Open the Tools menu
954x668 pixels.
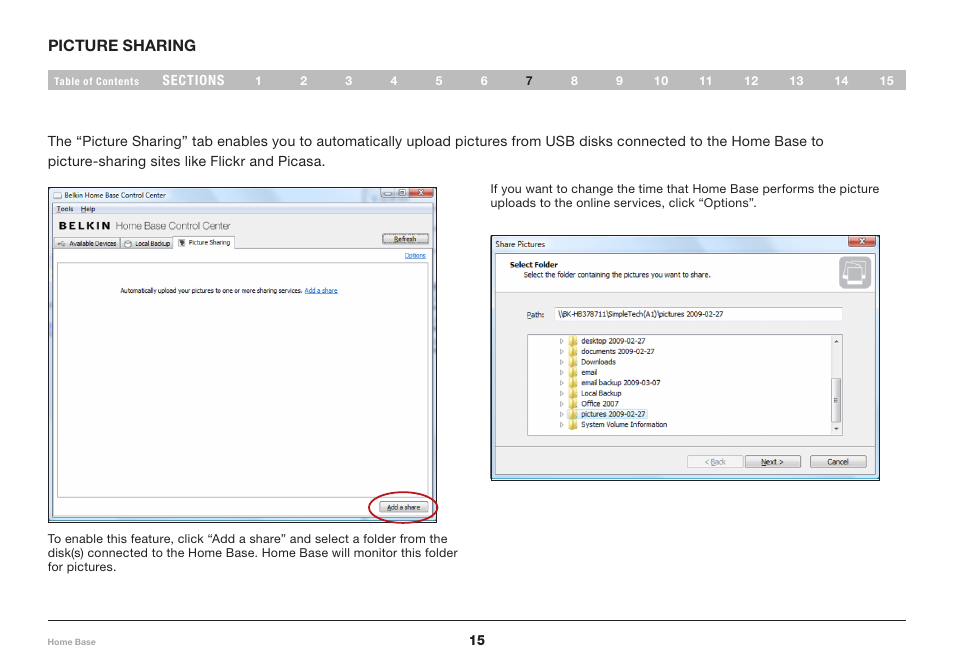(64, 209)
